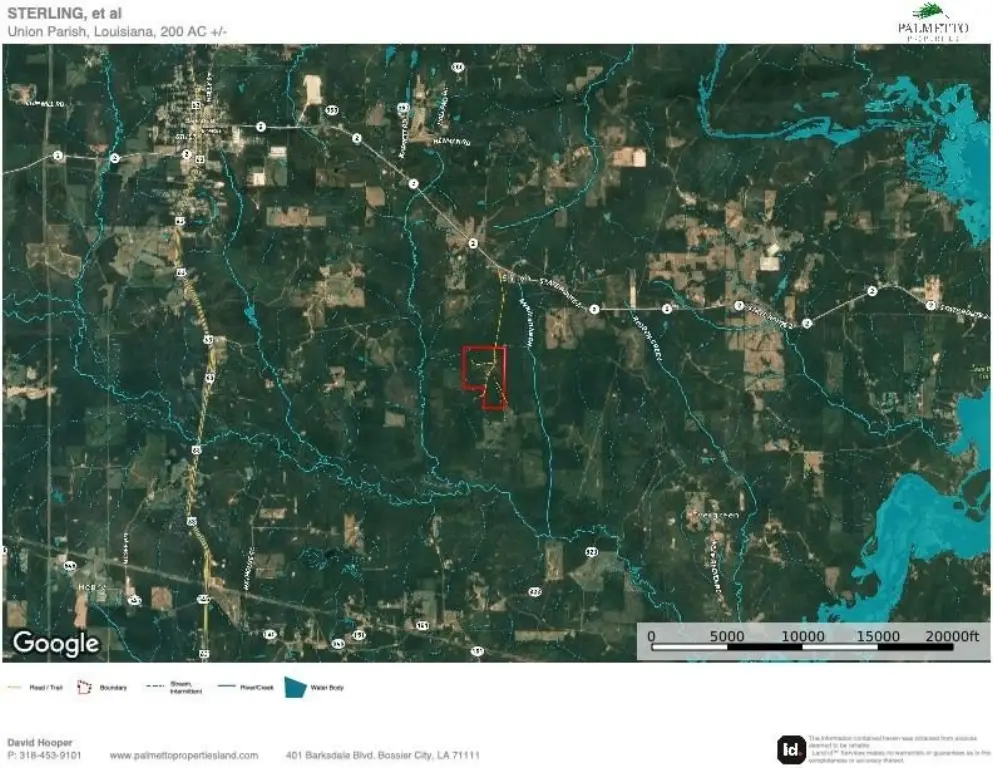Click the 401 Barksdale Blvd address
This screenshot has height=768, width=993.
click(x=383, y=755)
